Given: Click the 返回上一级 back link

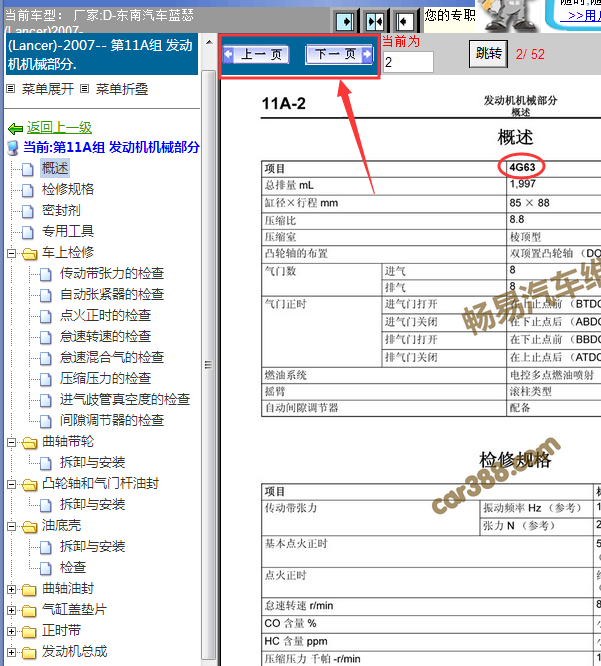Looking at the screenshot, I should (59, 127).
